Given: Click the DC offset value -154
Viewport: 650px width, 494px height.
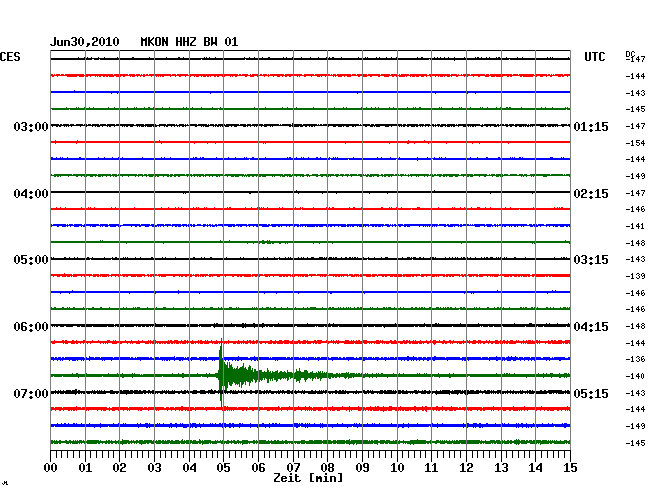Looking at the screenshot, I should click(635, 143).
